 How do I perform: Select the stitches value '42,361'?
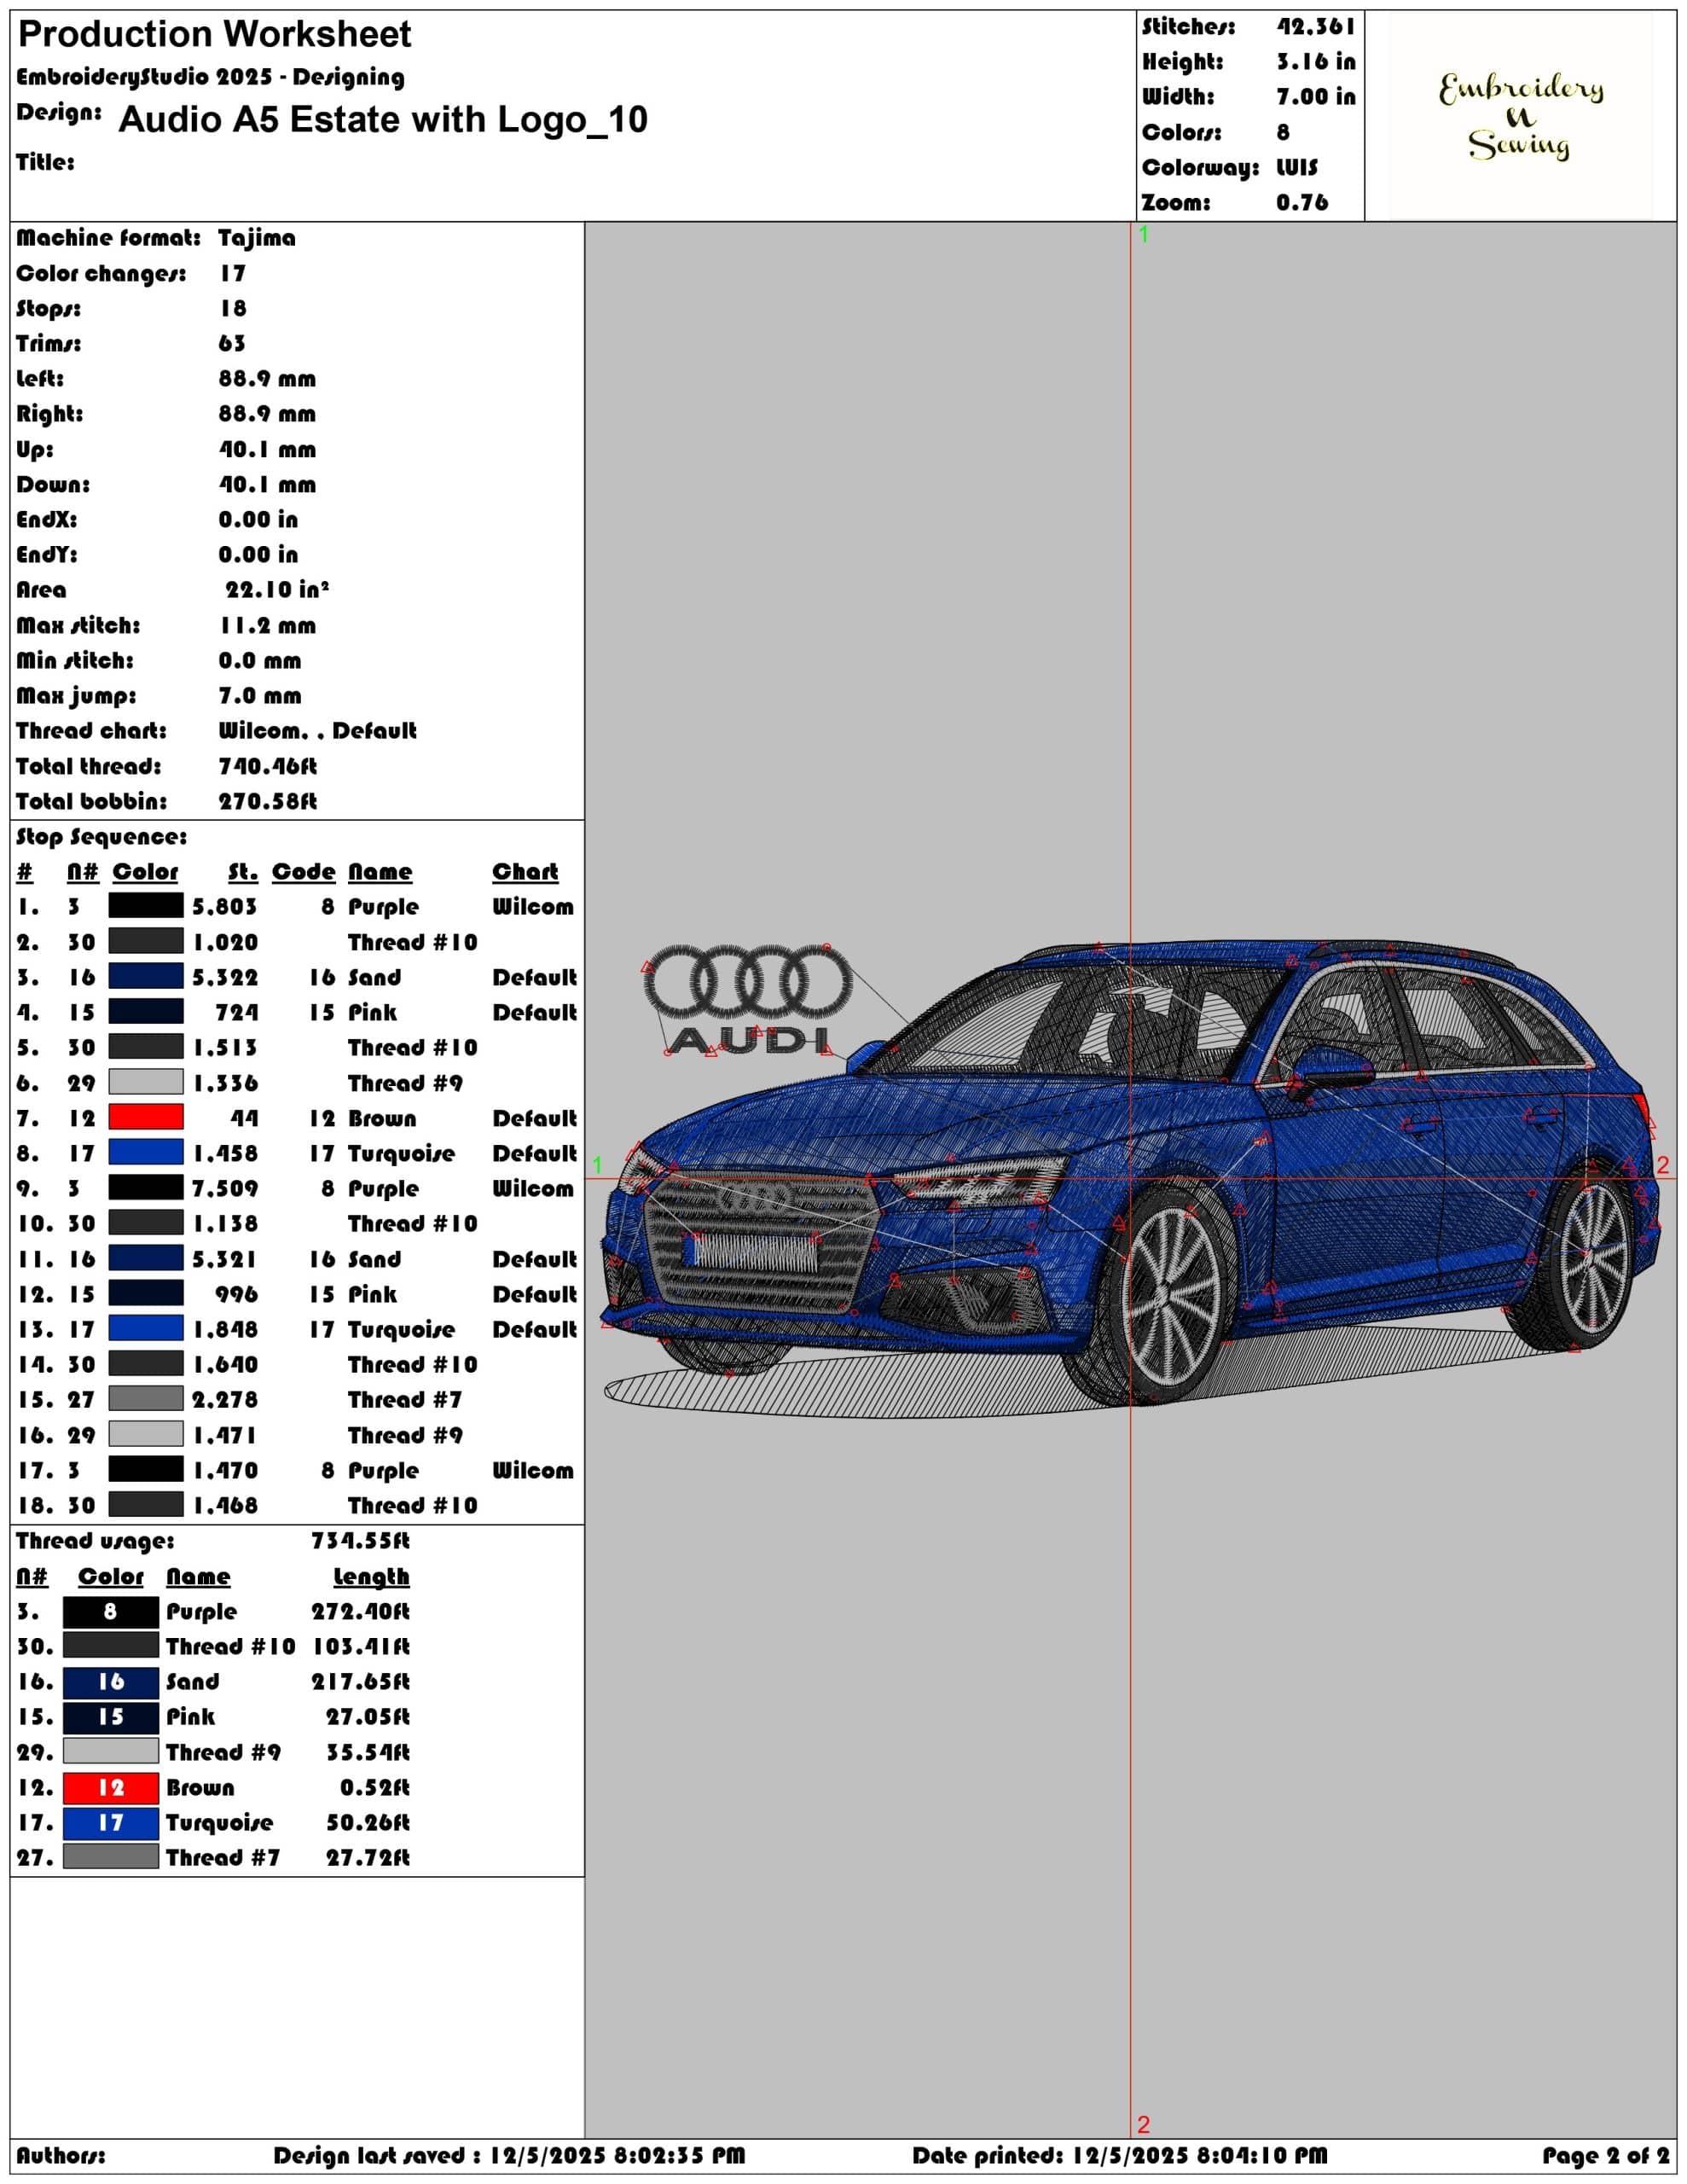(1316, 27)
